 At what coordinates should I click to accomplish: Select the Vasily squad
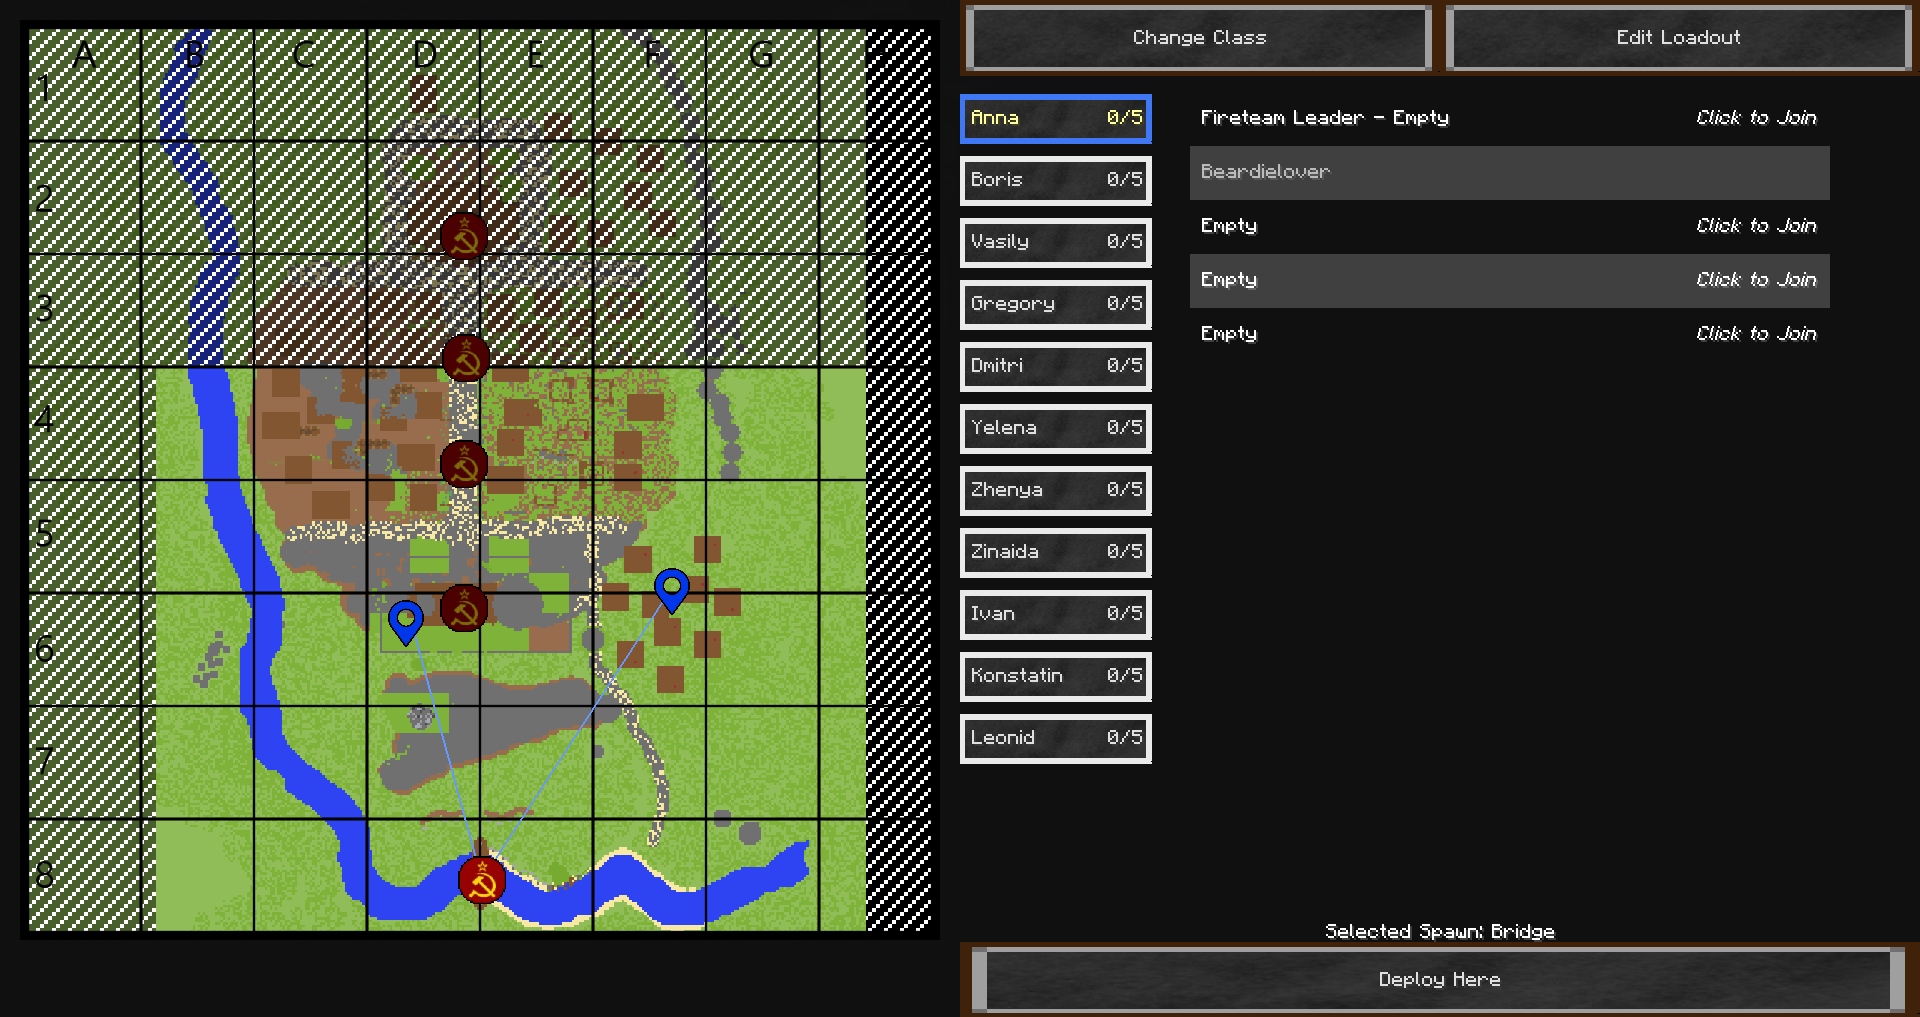[1056, 242]
